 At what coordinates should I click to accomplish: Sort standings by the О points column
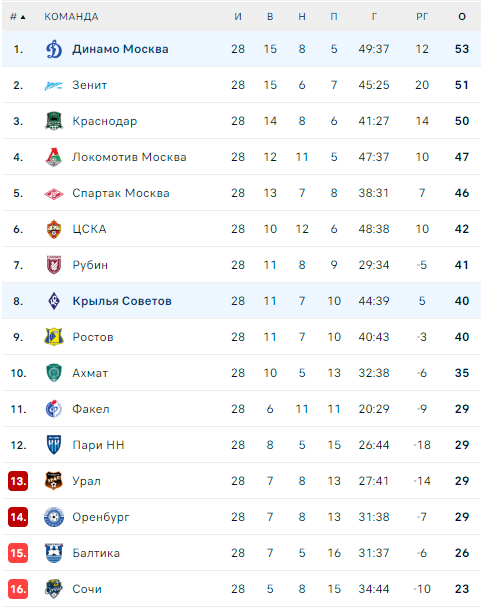[462, 17]
